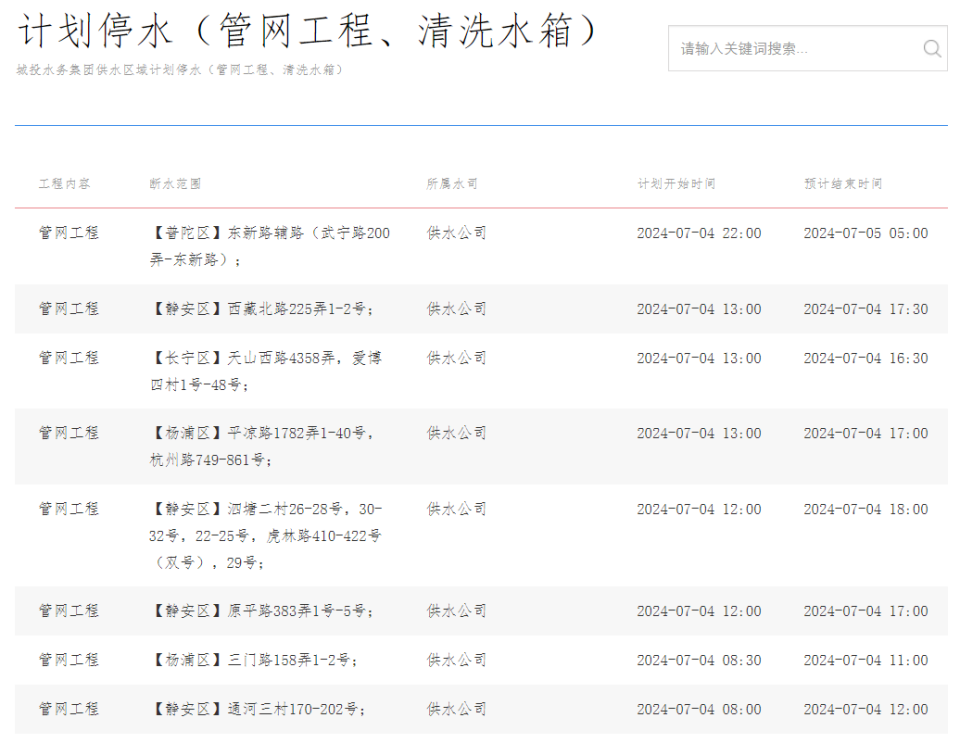The image size is (960, 743).
Task: Click the search magnifier icon
Action: coord(932,48)
